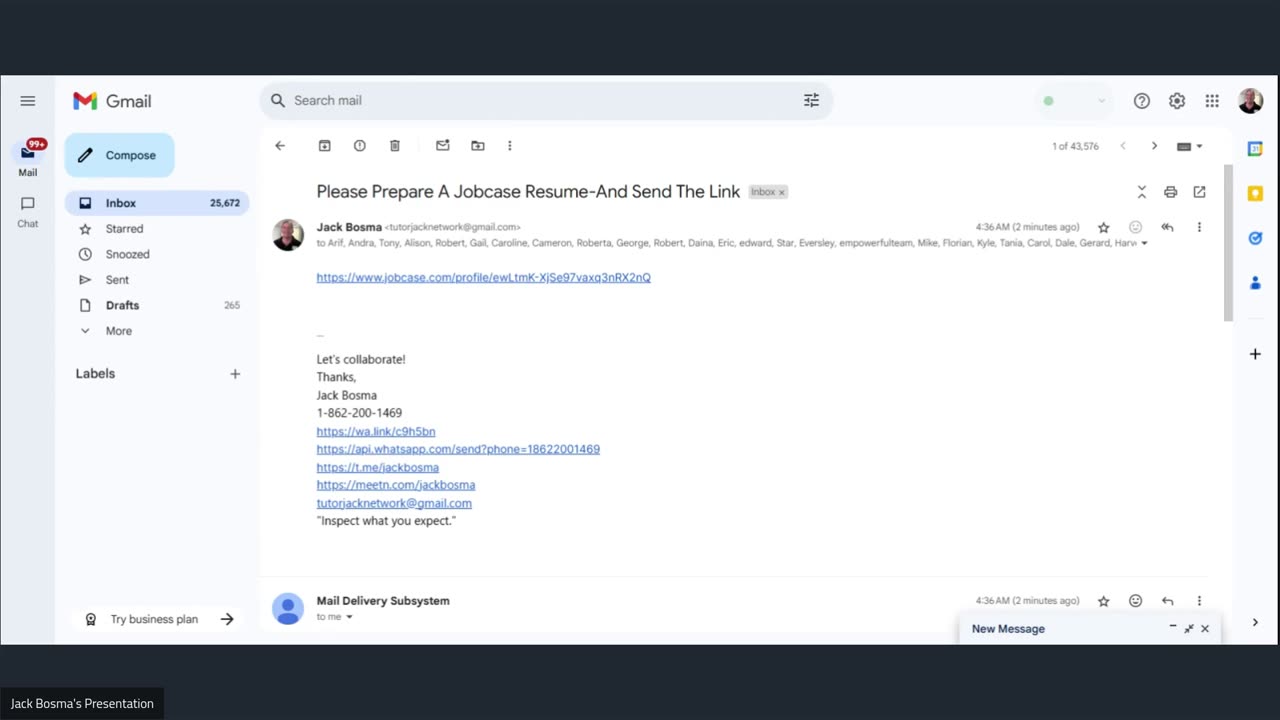The width and height of the screenshot is (1280, 720).
Task: Open More menu on Mail Delivery Subsystem message
Action: (1199, 601)
